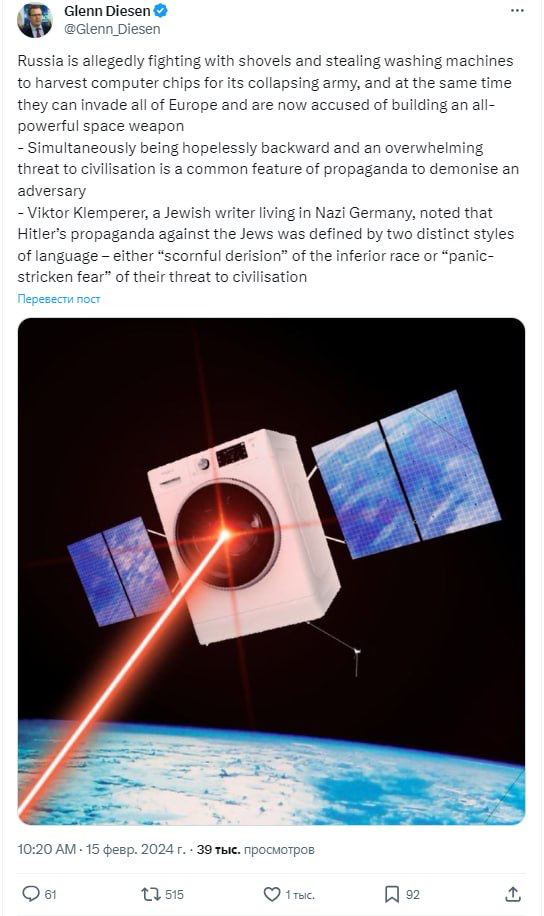This screenshot has height=916, width=544.
Task: Open the 39 тыс. просмотров view count
Action: click(255, 849)
